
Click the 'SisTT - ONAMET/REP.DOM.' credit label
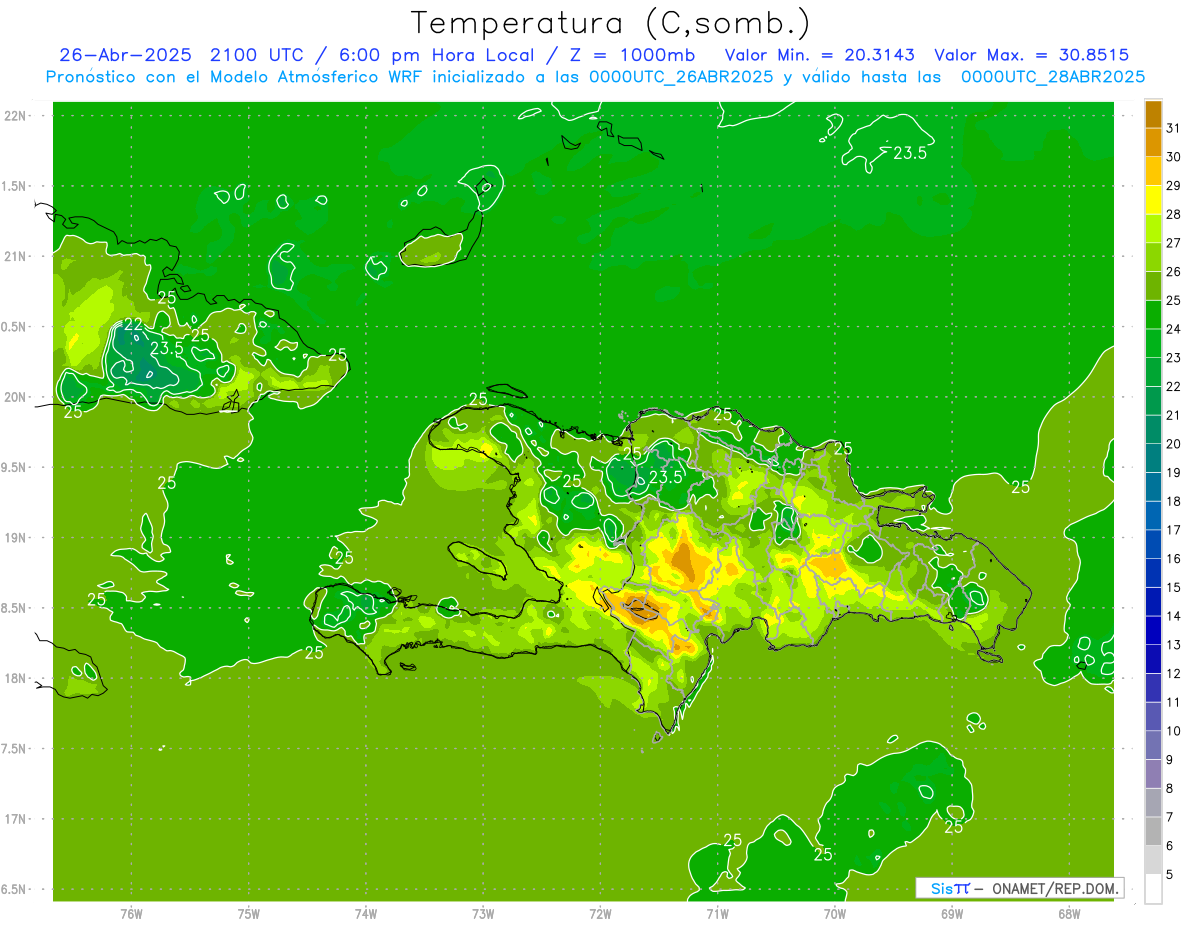(x=1019, y=888)
